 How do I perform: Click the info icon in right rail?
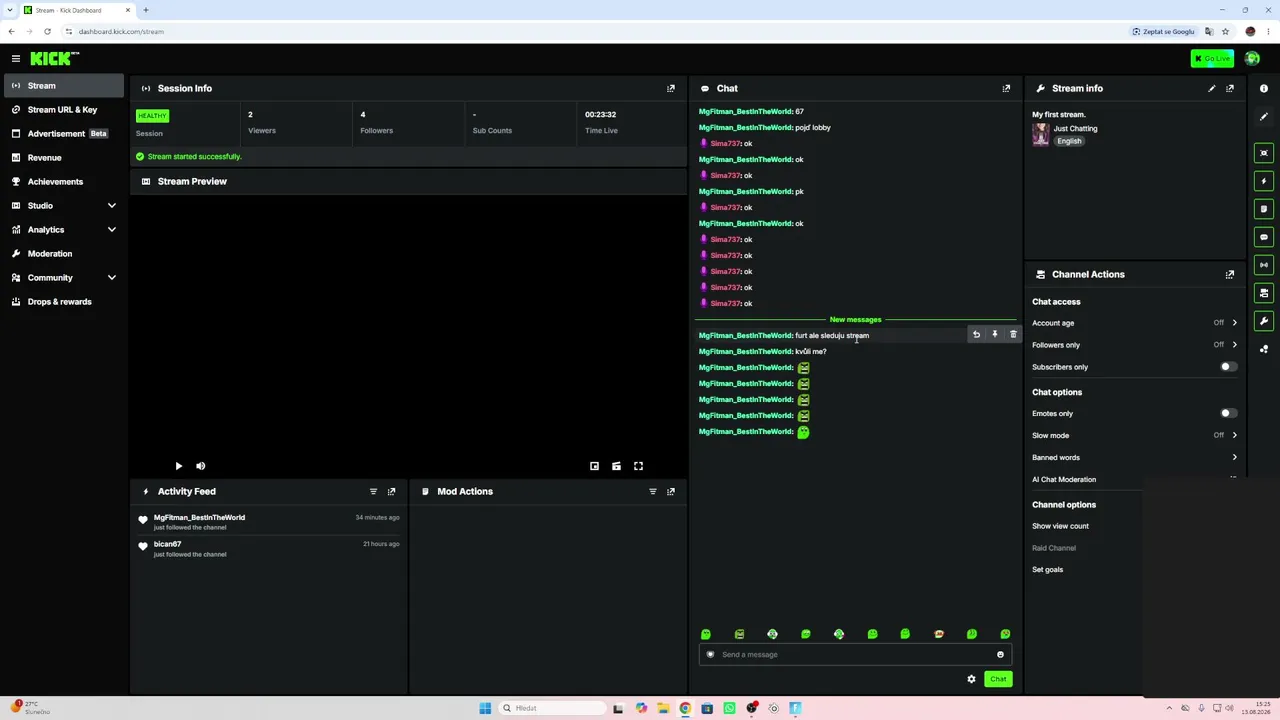1264,89
